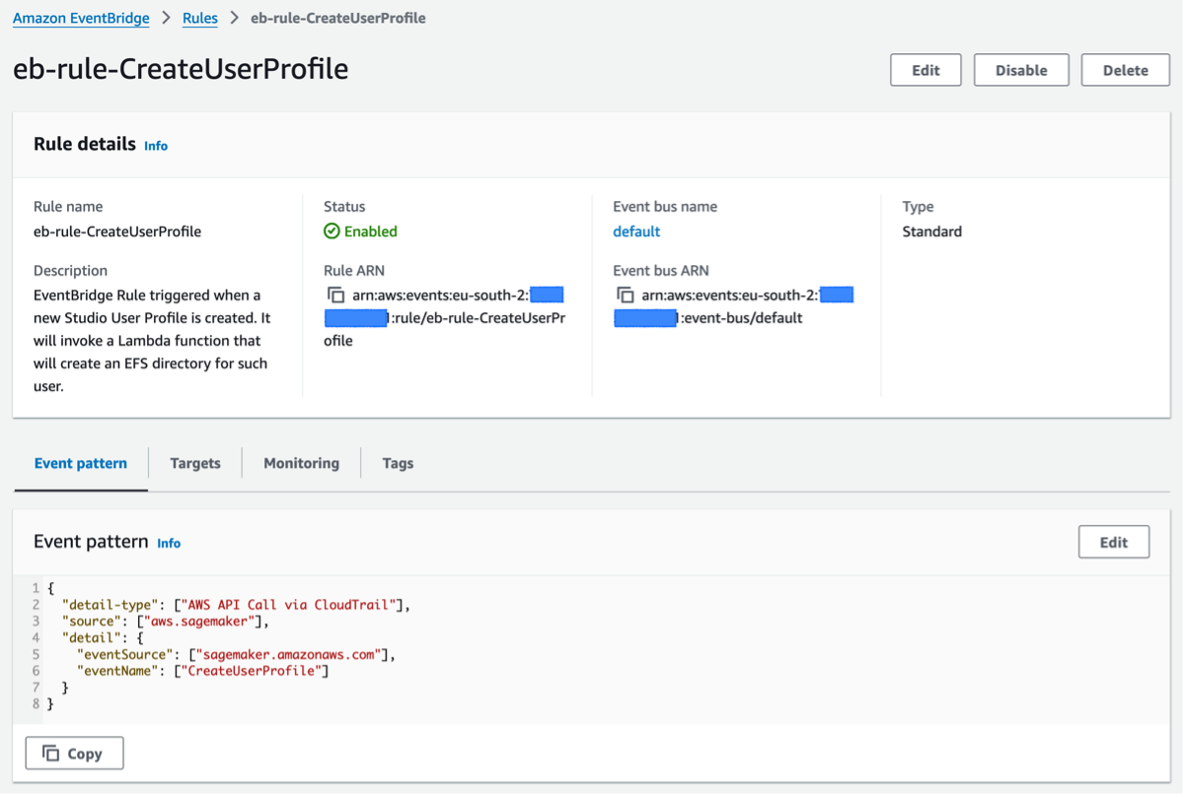This screenshot has width=1185, height=797.
Task: Click the "detail-type" line in the pattern
Action: point(236,604)
